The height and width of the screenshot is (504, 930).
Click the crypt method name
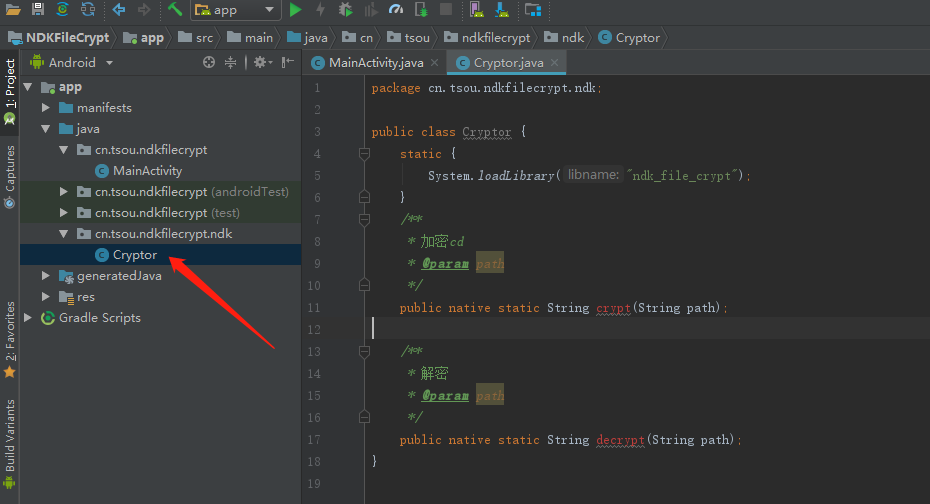(x=613, y=308)
